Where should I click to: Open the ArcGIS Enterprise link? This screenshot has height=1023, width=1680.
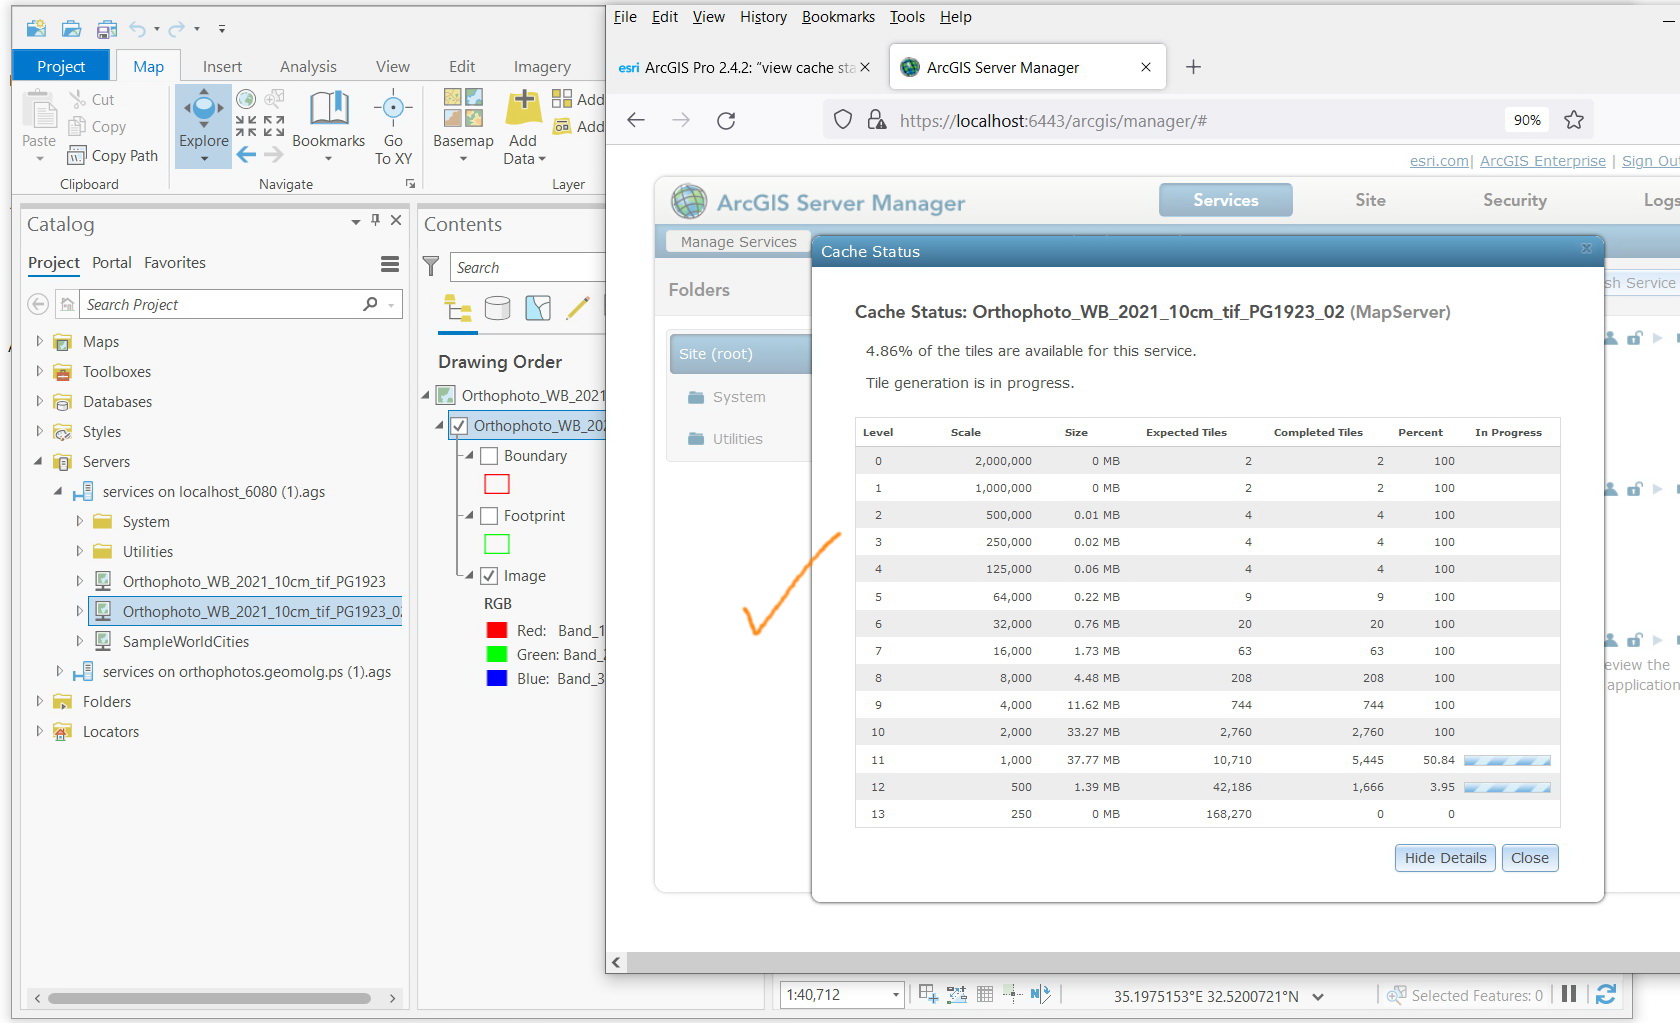(1543, 160)
